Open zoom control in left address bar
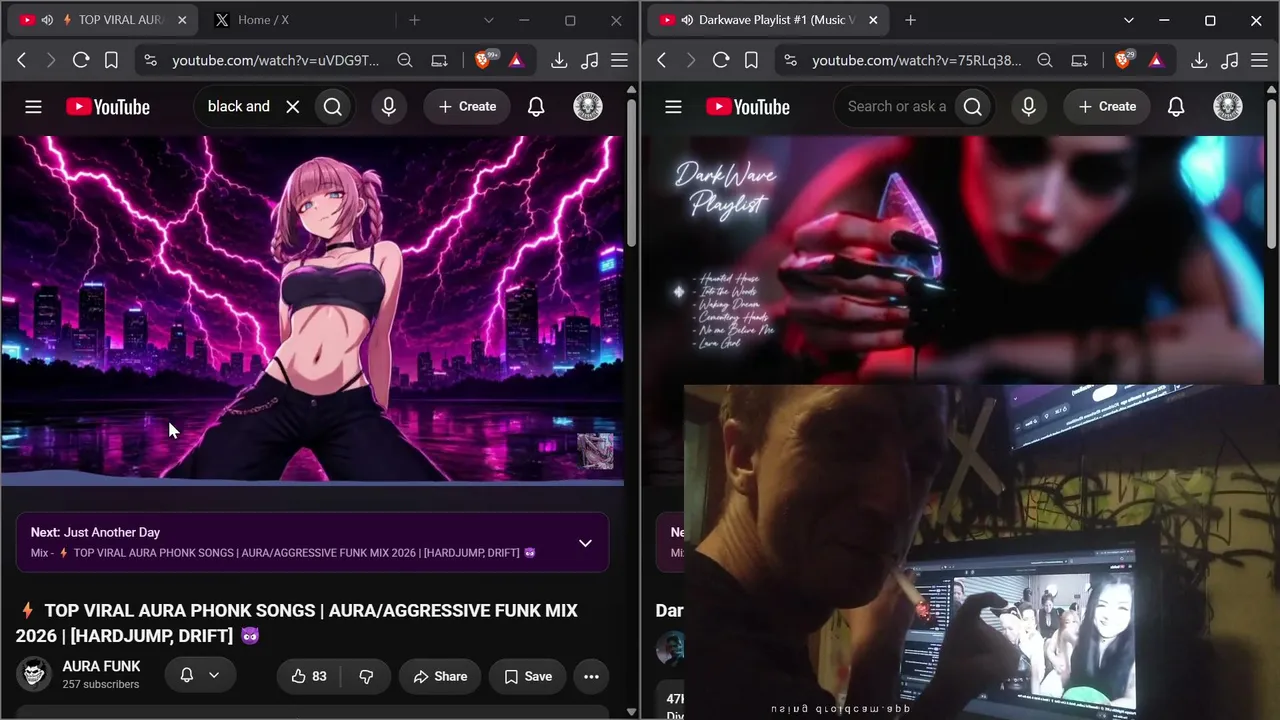The height and width of the screenshot is (720, 1280). [x=405, y=60]
